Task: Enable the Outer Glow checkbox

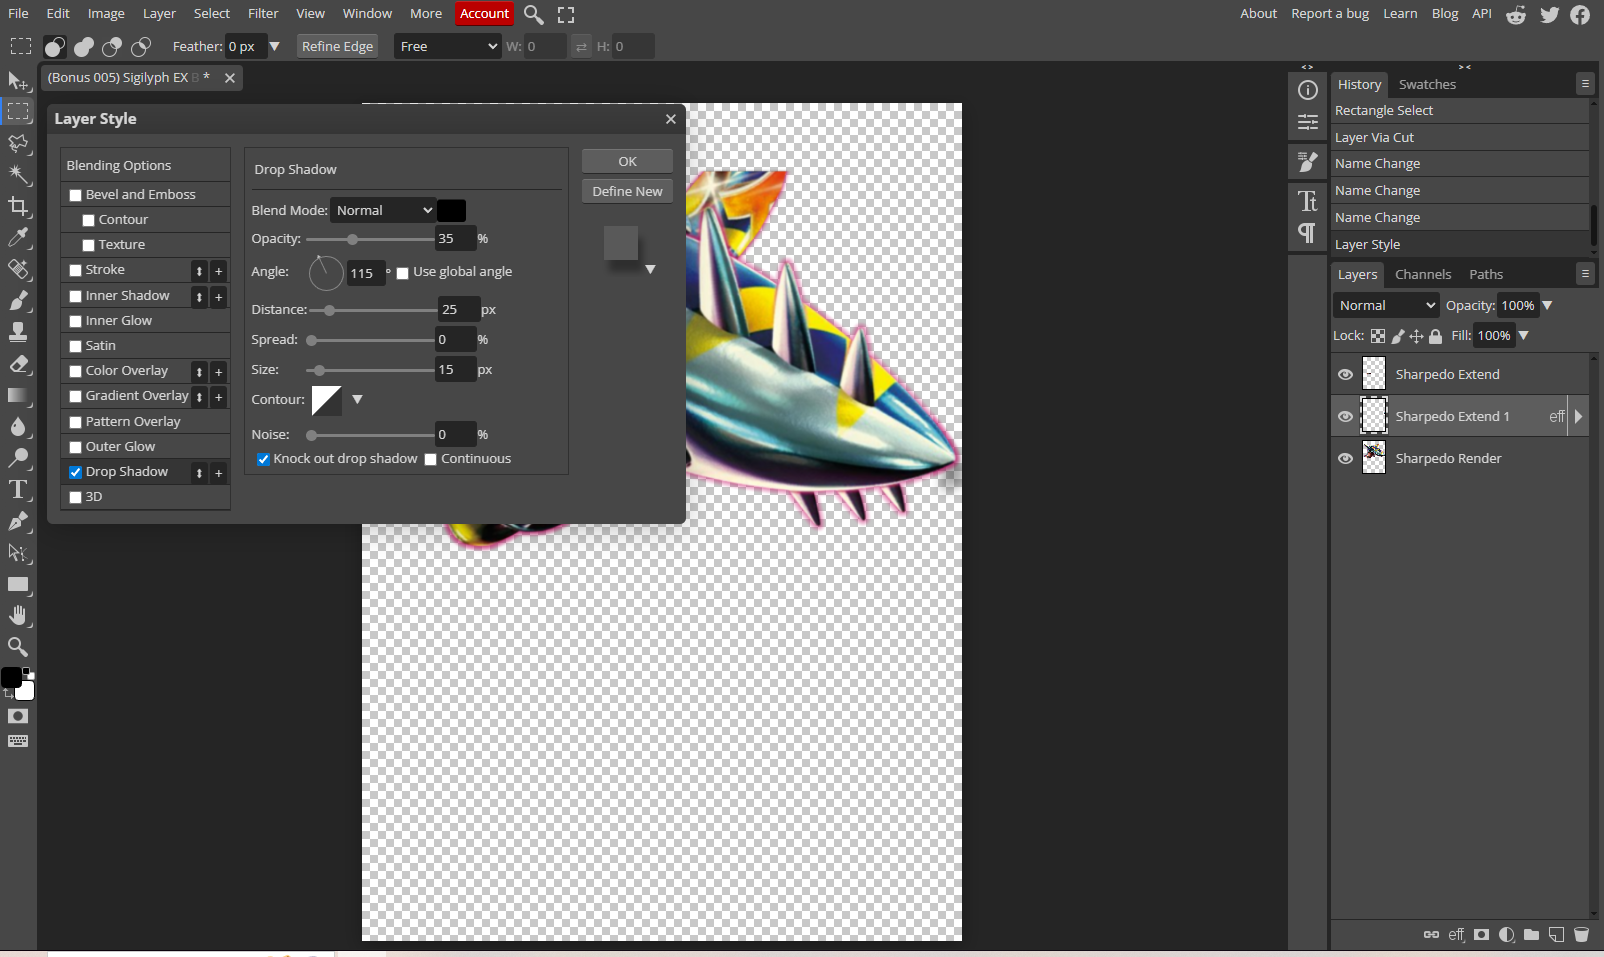Action: point(75,447)
